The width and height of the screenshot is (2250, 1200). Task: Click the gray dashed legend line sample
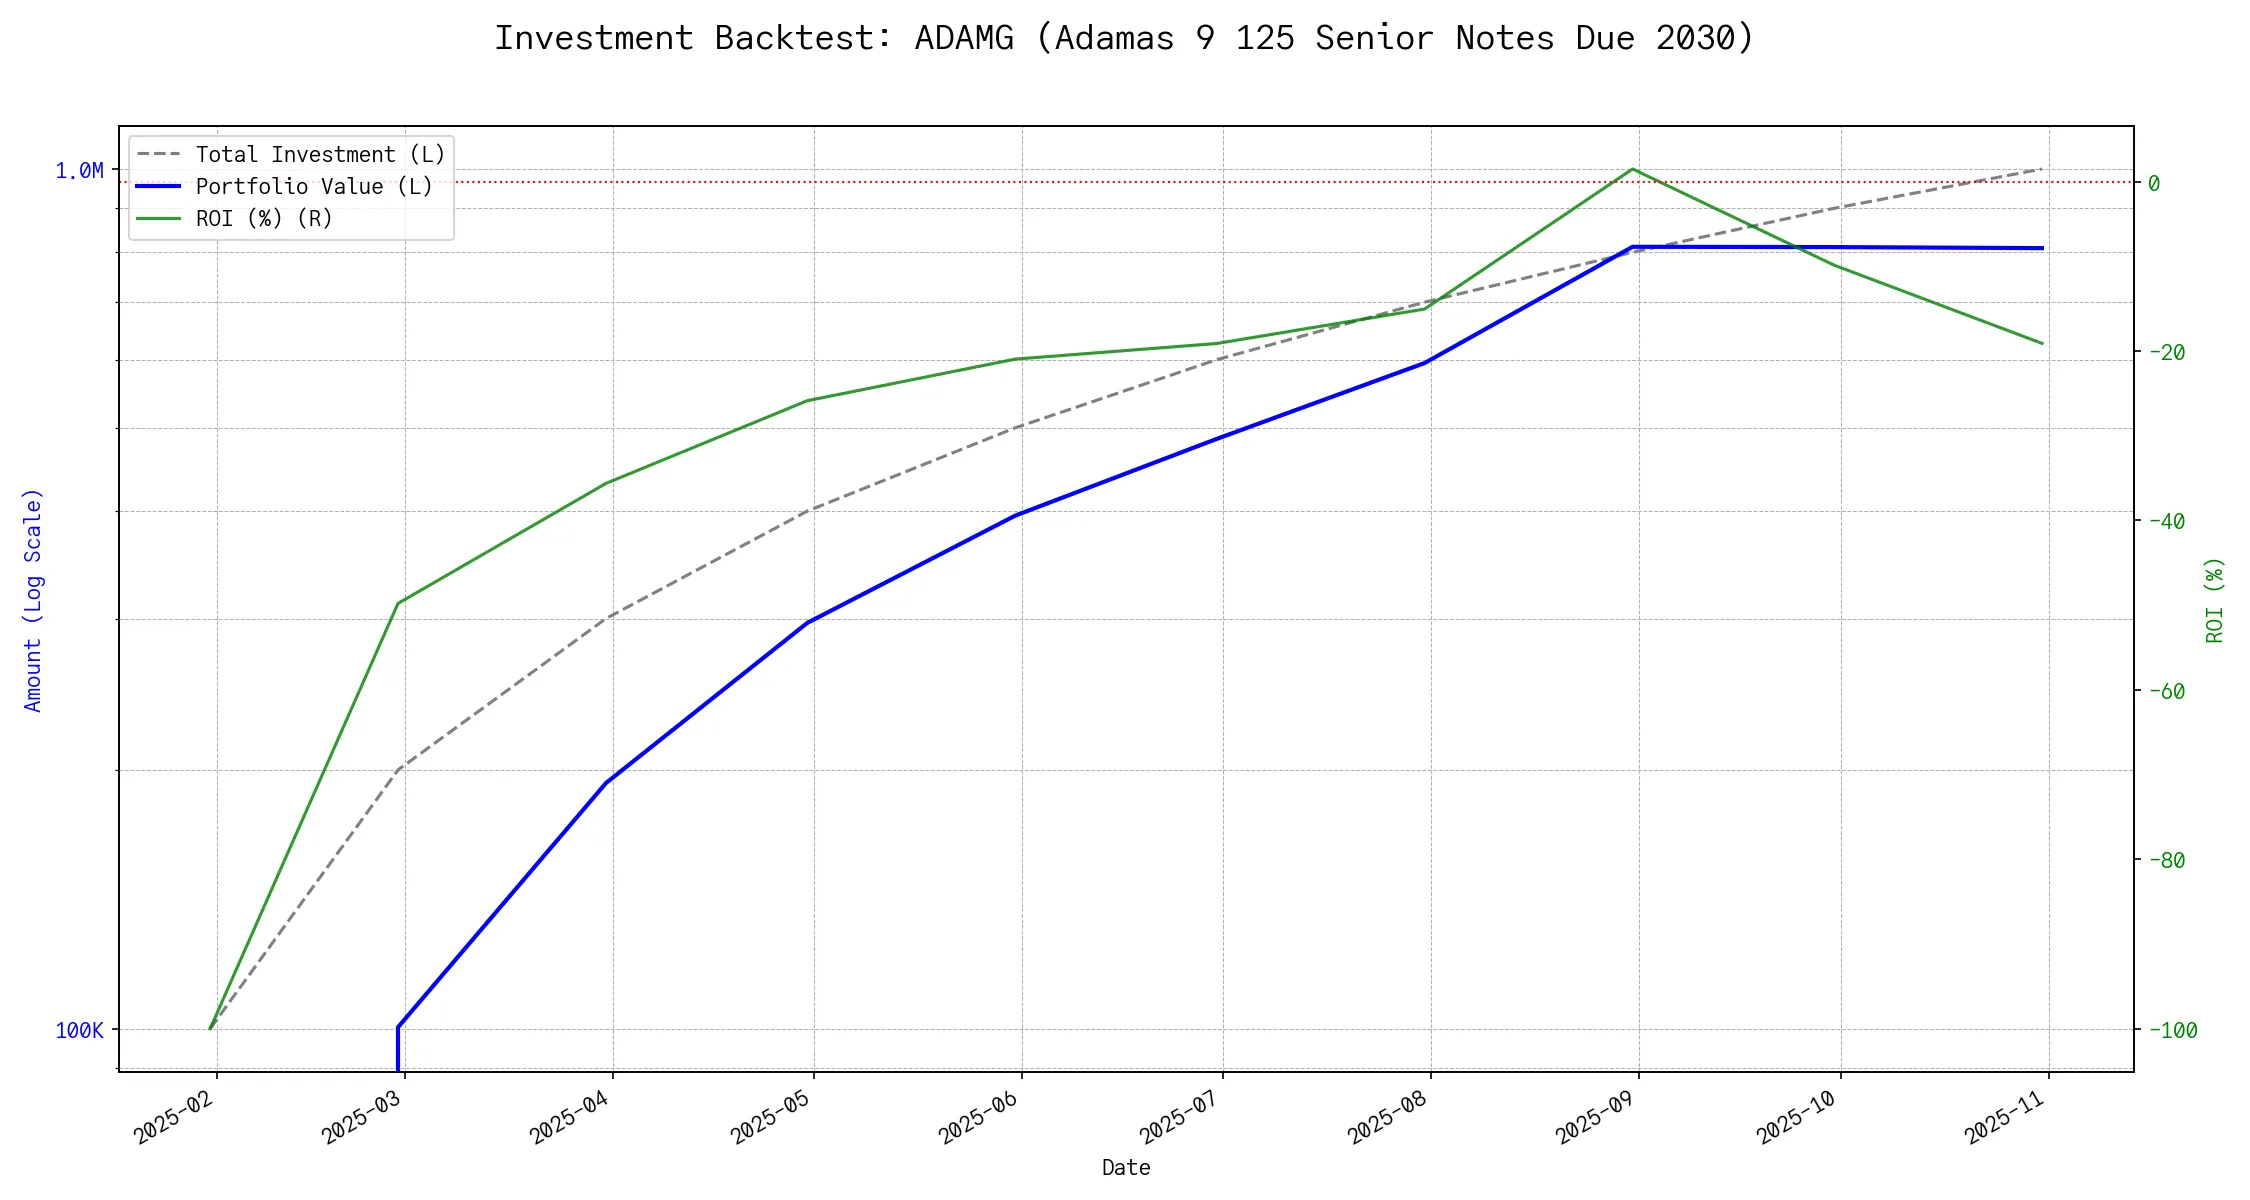[159, 155]
